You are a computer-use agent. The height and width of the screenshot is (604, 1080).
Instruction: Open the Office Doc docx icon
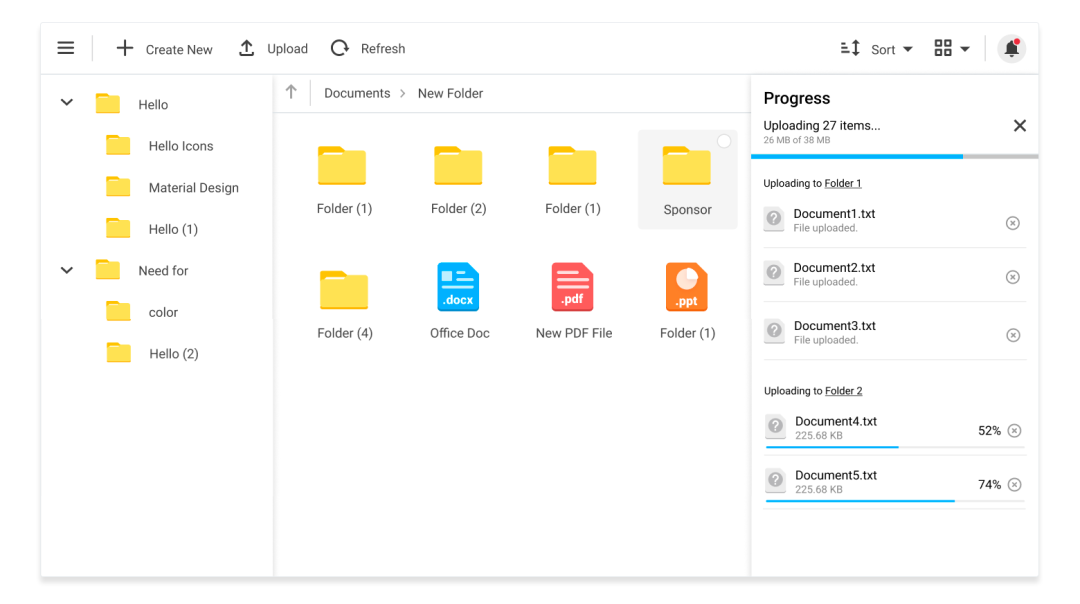tap(459, 287)
